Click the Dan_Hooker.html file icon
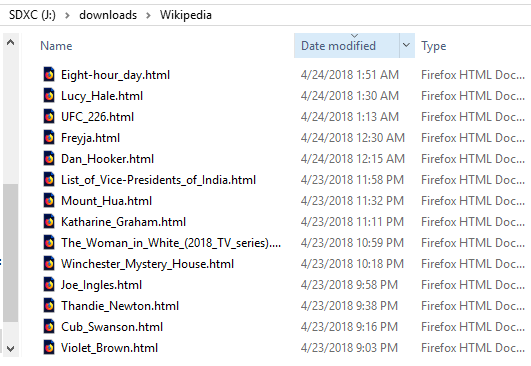This screenshot has height=366, width=531. coord(49,158)
